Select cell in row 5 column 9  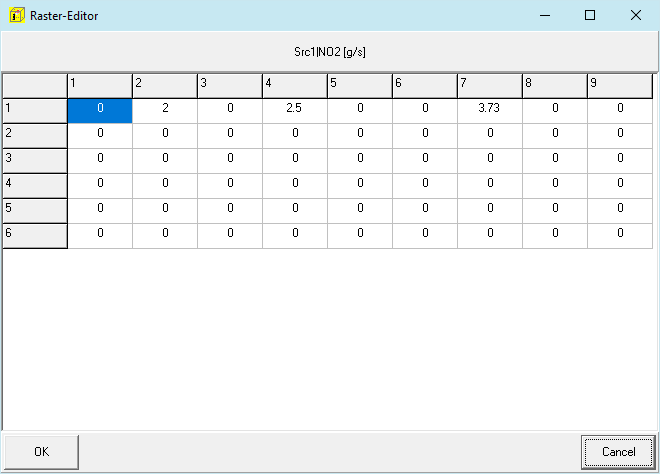(620, 211)
